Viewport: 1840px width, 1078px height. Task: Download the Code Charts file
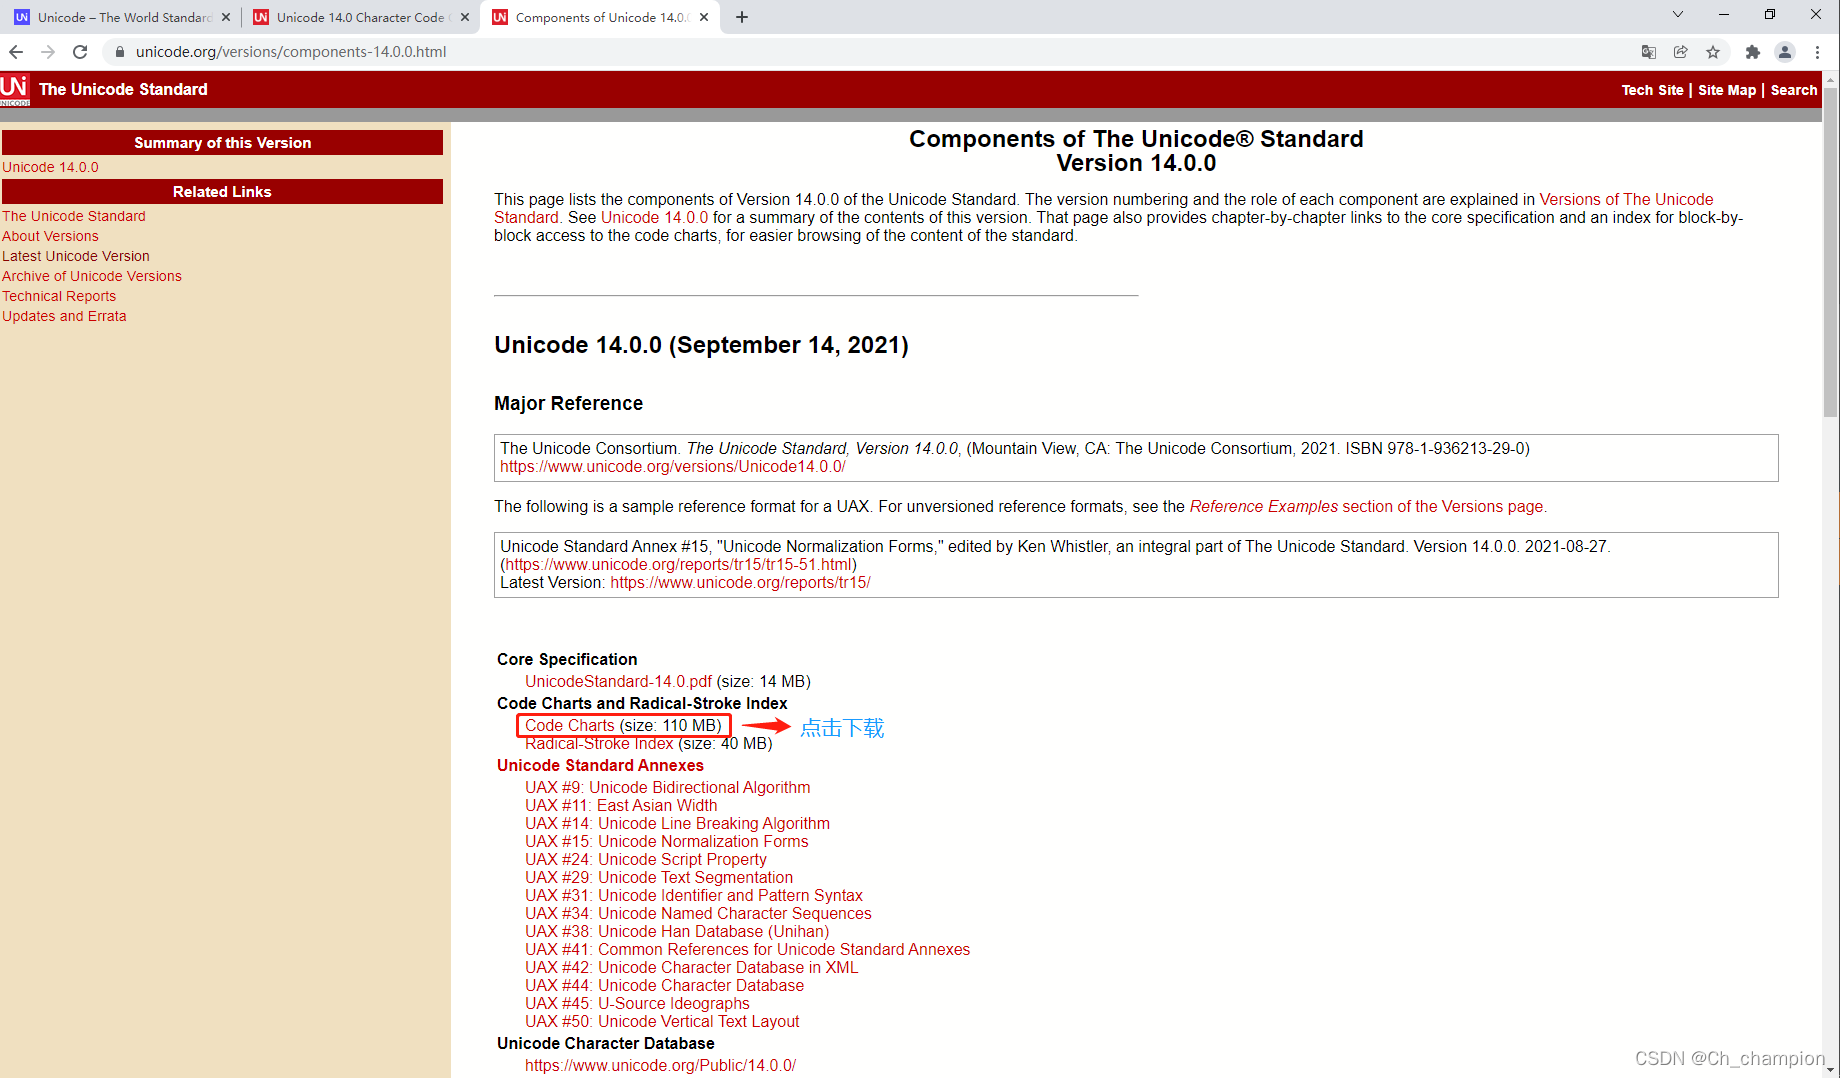tap(570, 725)
